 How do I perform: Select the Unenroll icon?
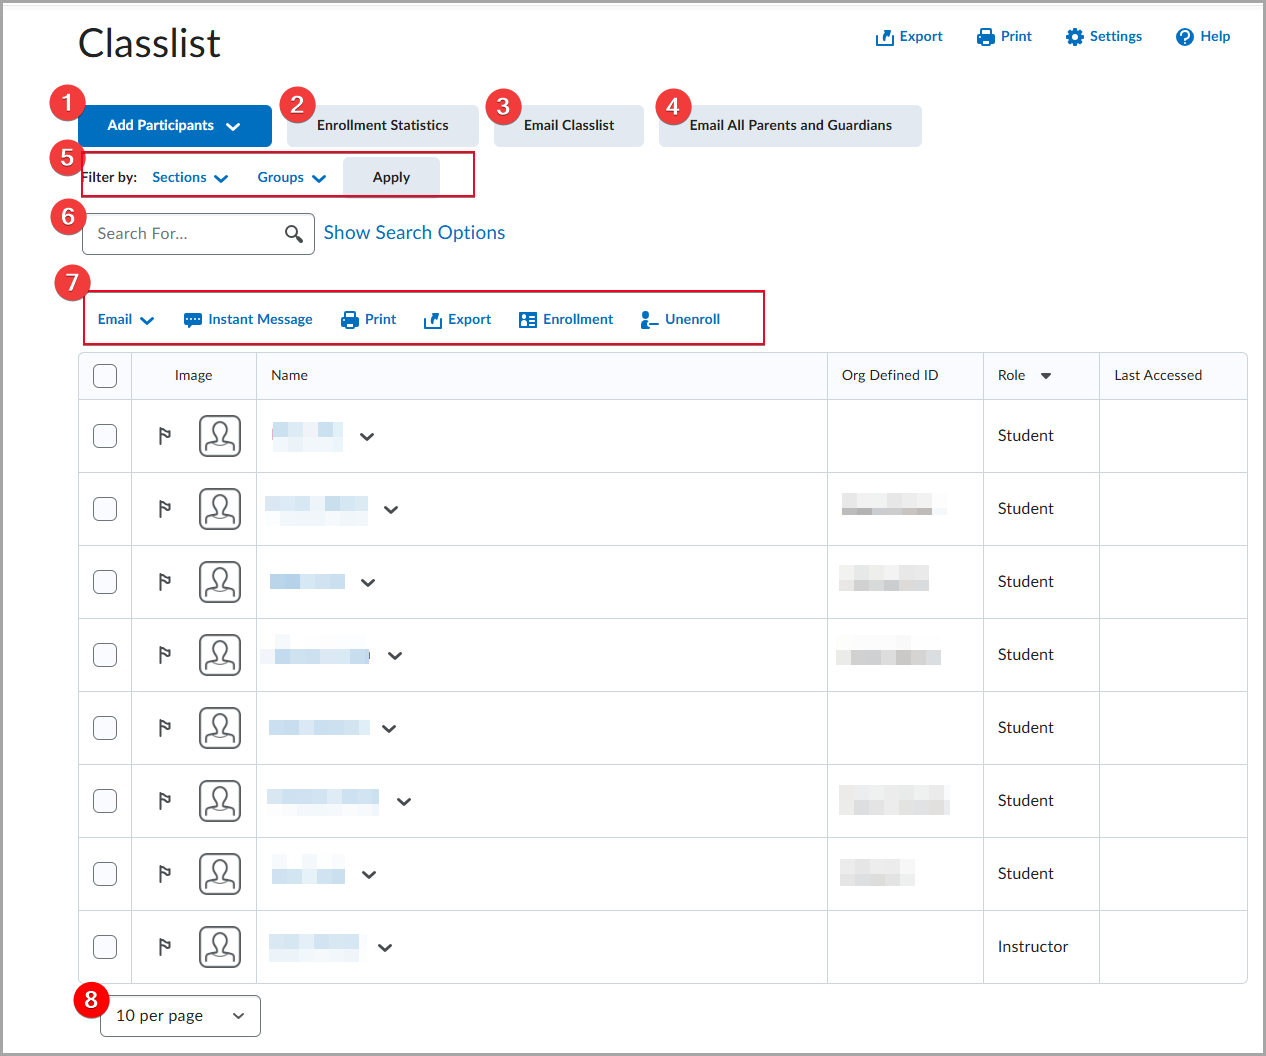(679, 318)
